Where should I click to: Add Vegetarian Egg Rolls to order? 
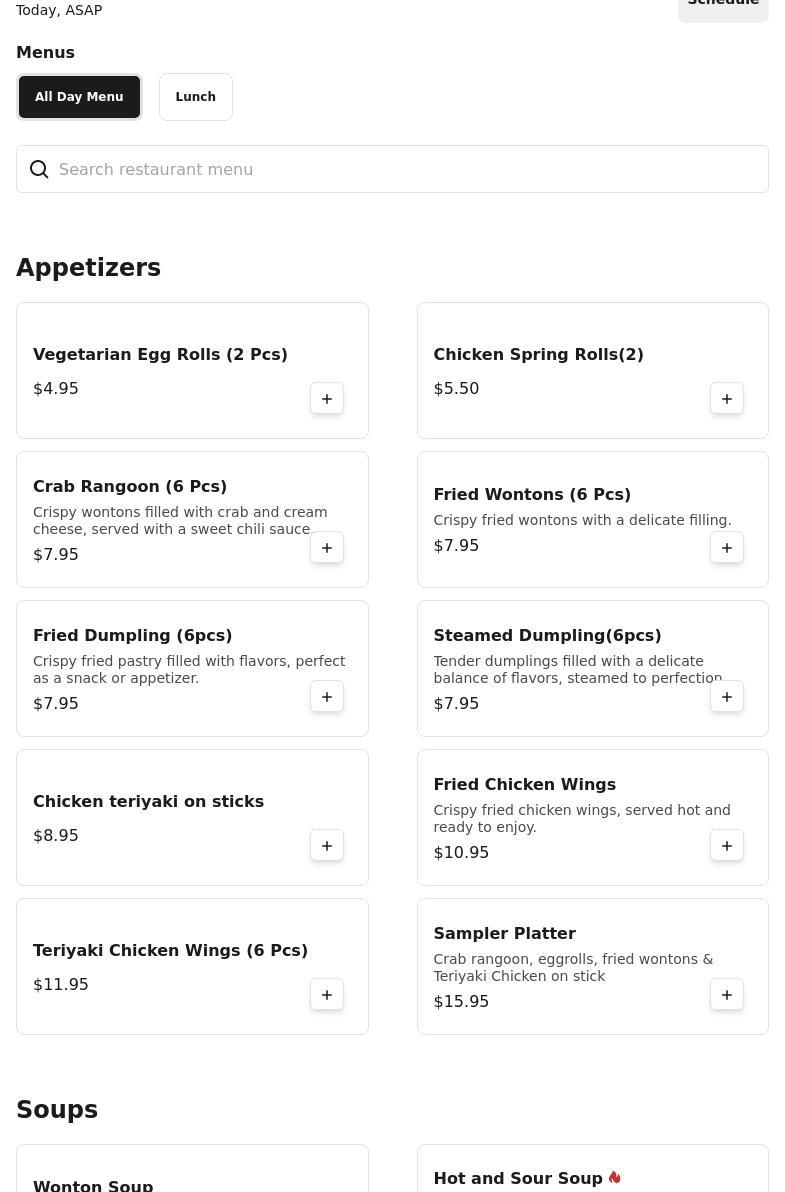coord(327,399)
